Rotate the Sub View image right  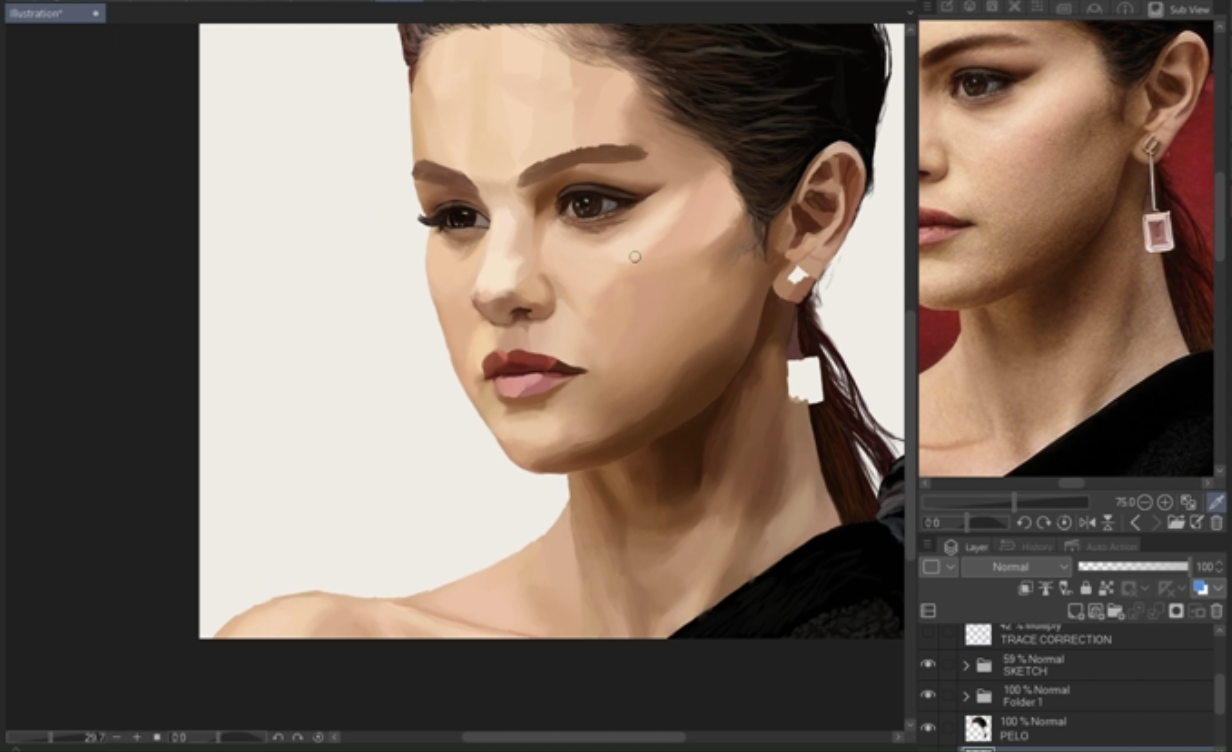1044,523
